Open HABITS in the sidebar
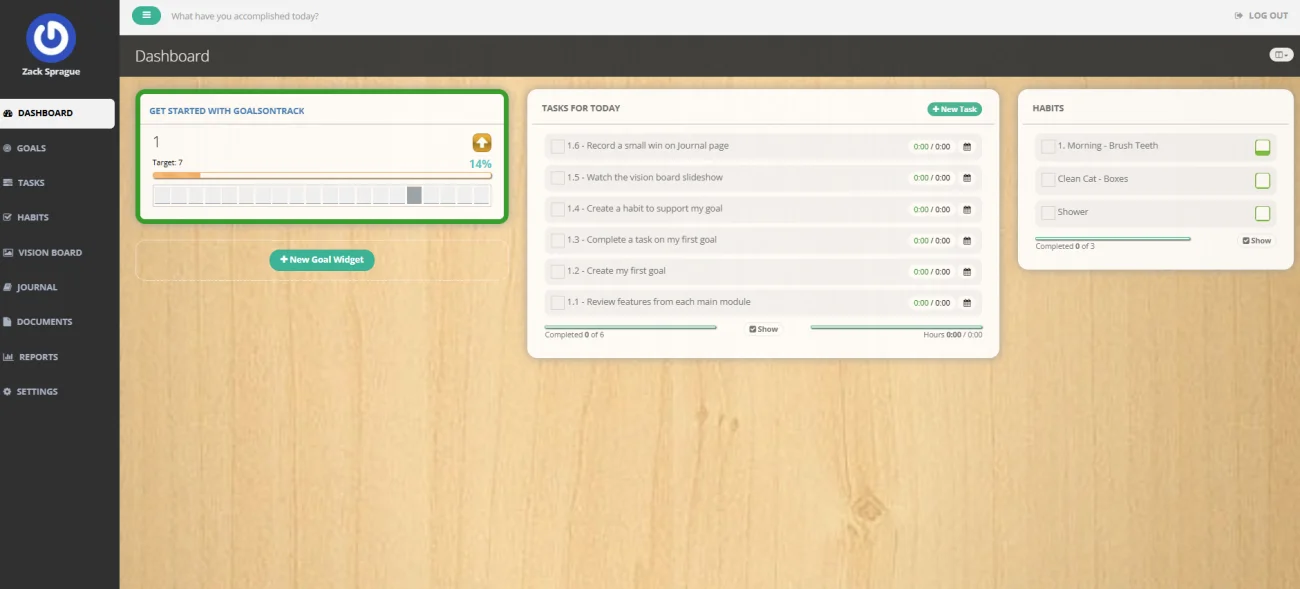This screenshot has width=1300, height=589. 57,217
